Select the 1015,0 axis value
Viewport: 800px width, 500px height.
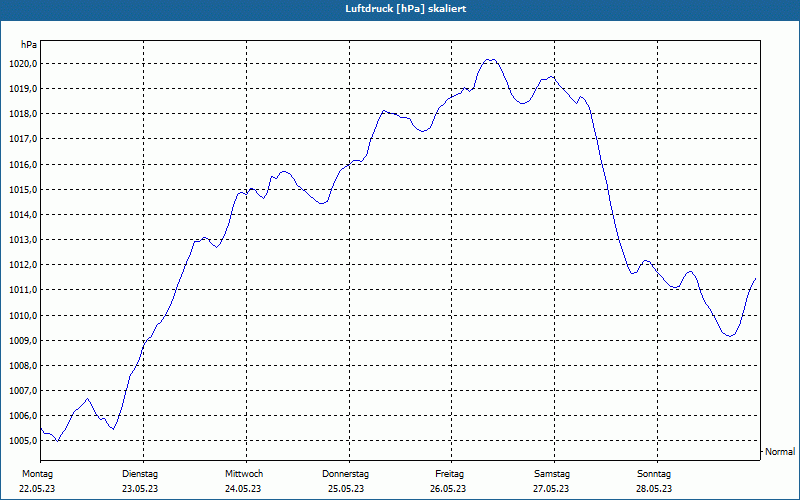coord(23,189)
